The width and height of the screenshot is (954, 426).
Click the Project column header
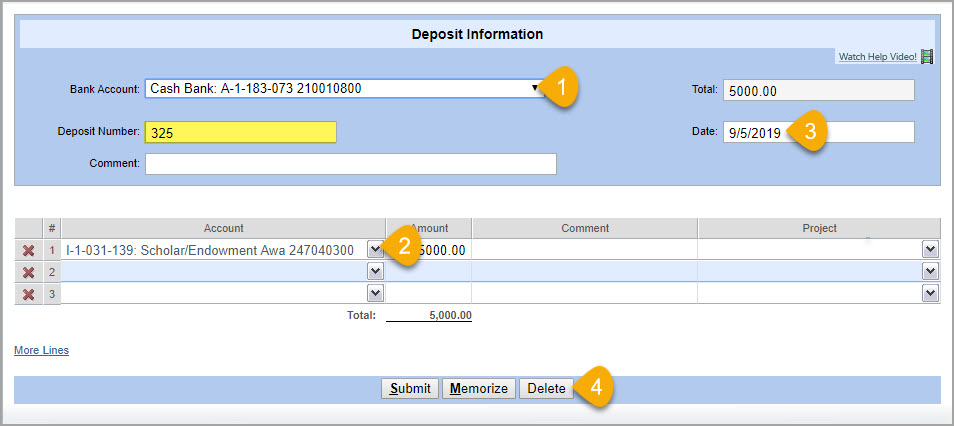pos(819,228)
